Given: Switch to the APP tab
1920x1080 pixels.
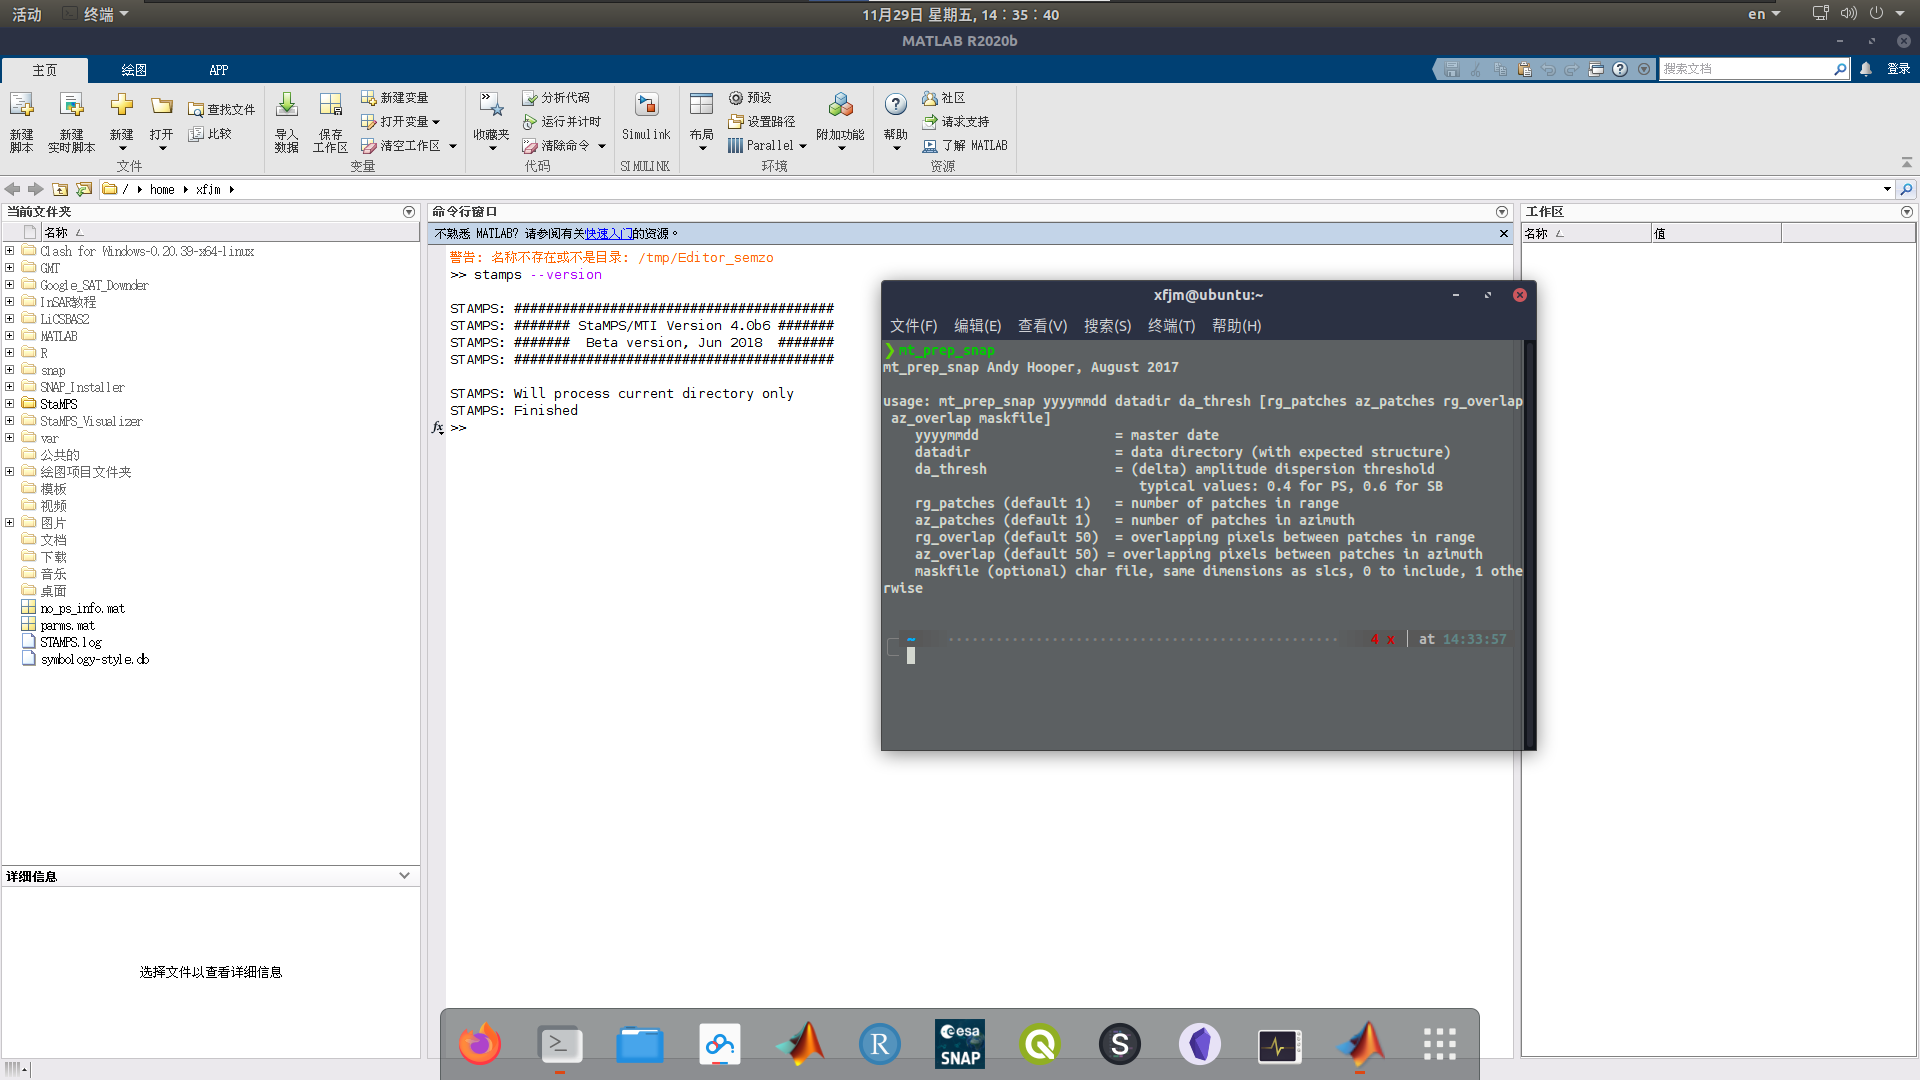Looking at the screenshot, I should tap(219, 70).
